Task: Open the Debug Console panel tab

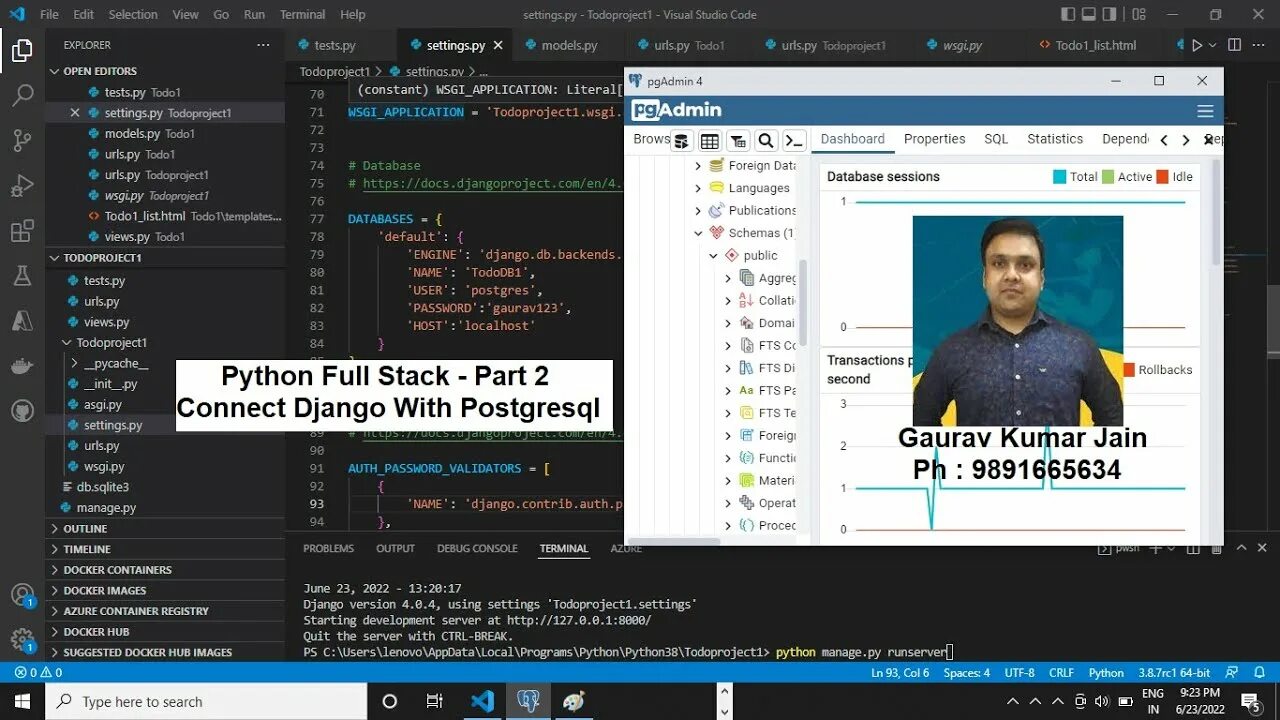Action: tap(477, 549)
